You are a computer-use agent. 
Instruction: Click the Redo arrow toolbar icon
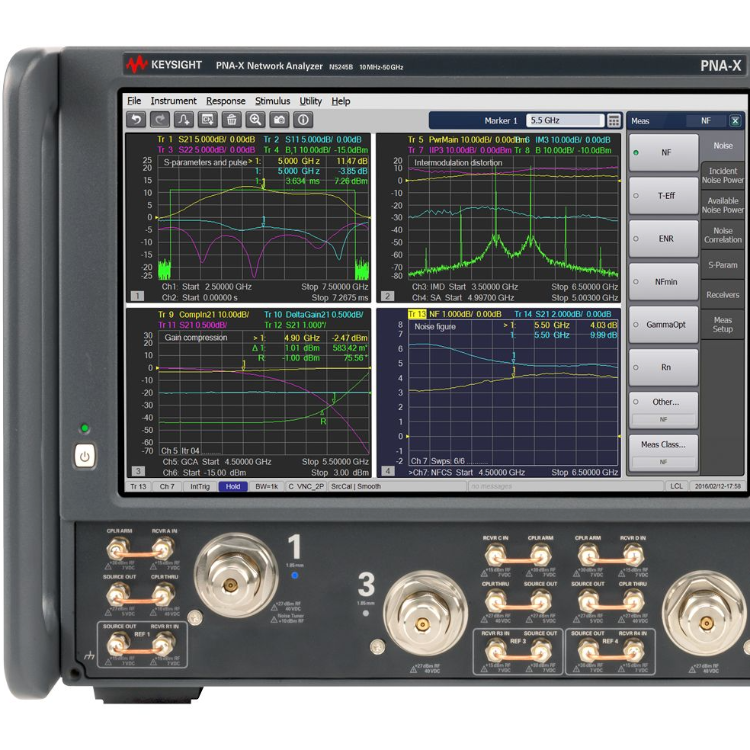(x=160, y=120)
